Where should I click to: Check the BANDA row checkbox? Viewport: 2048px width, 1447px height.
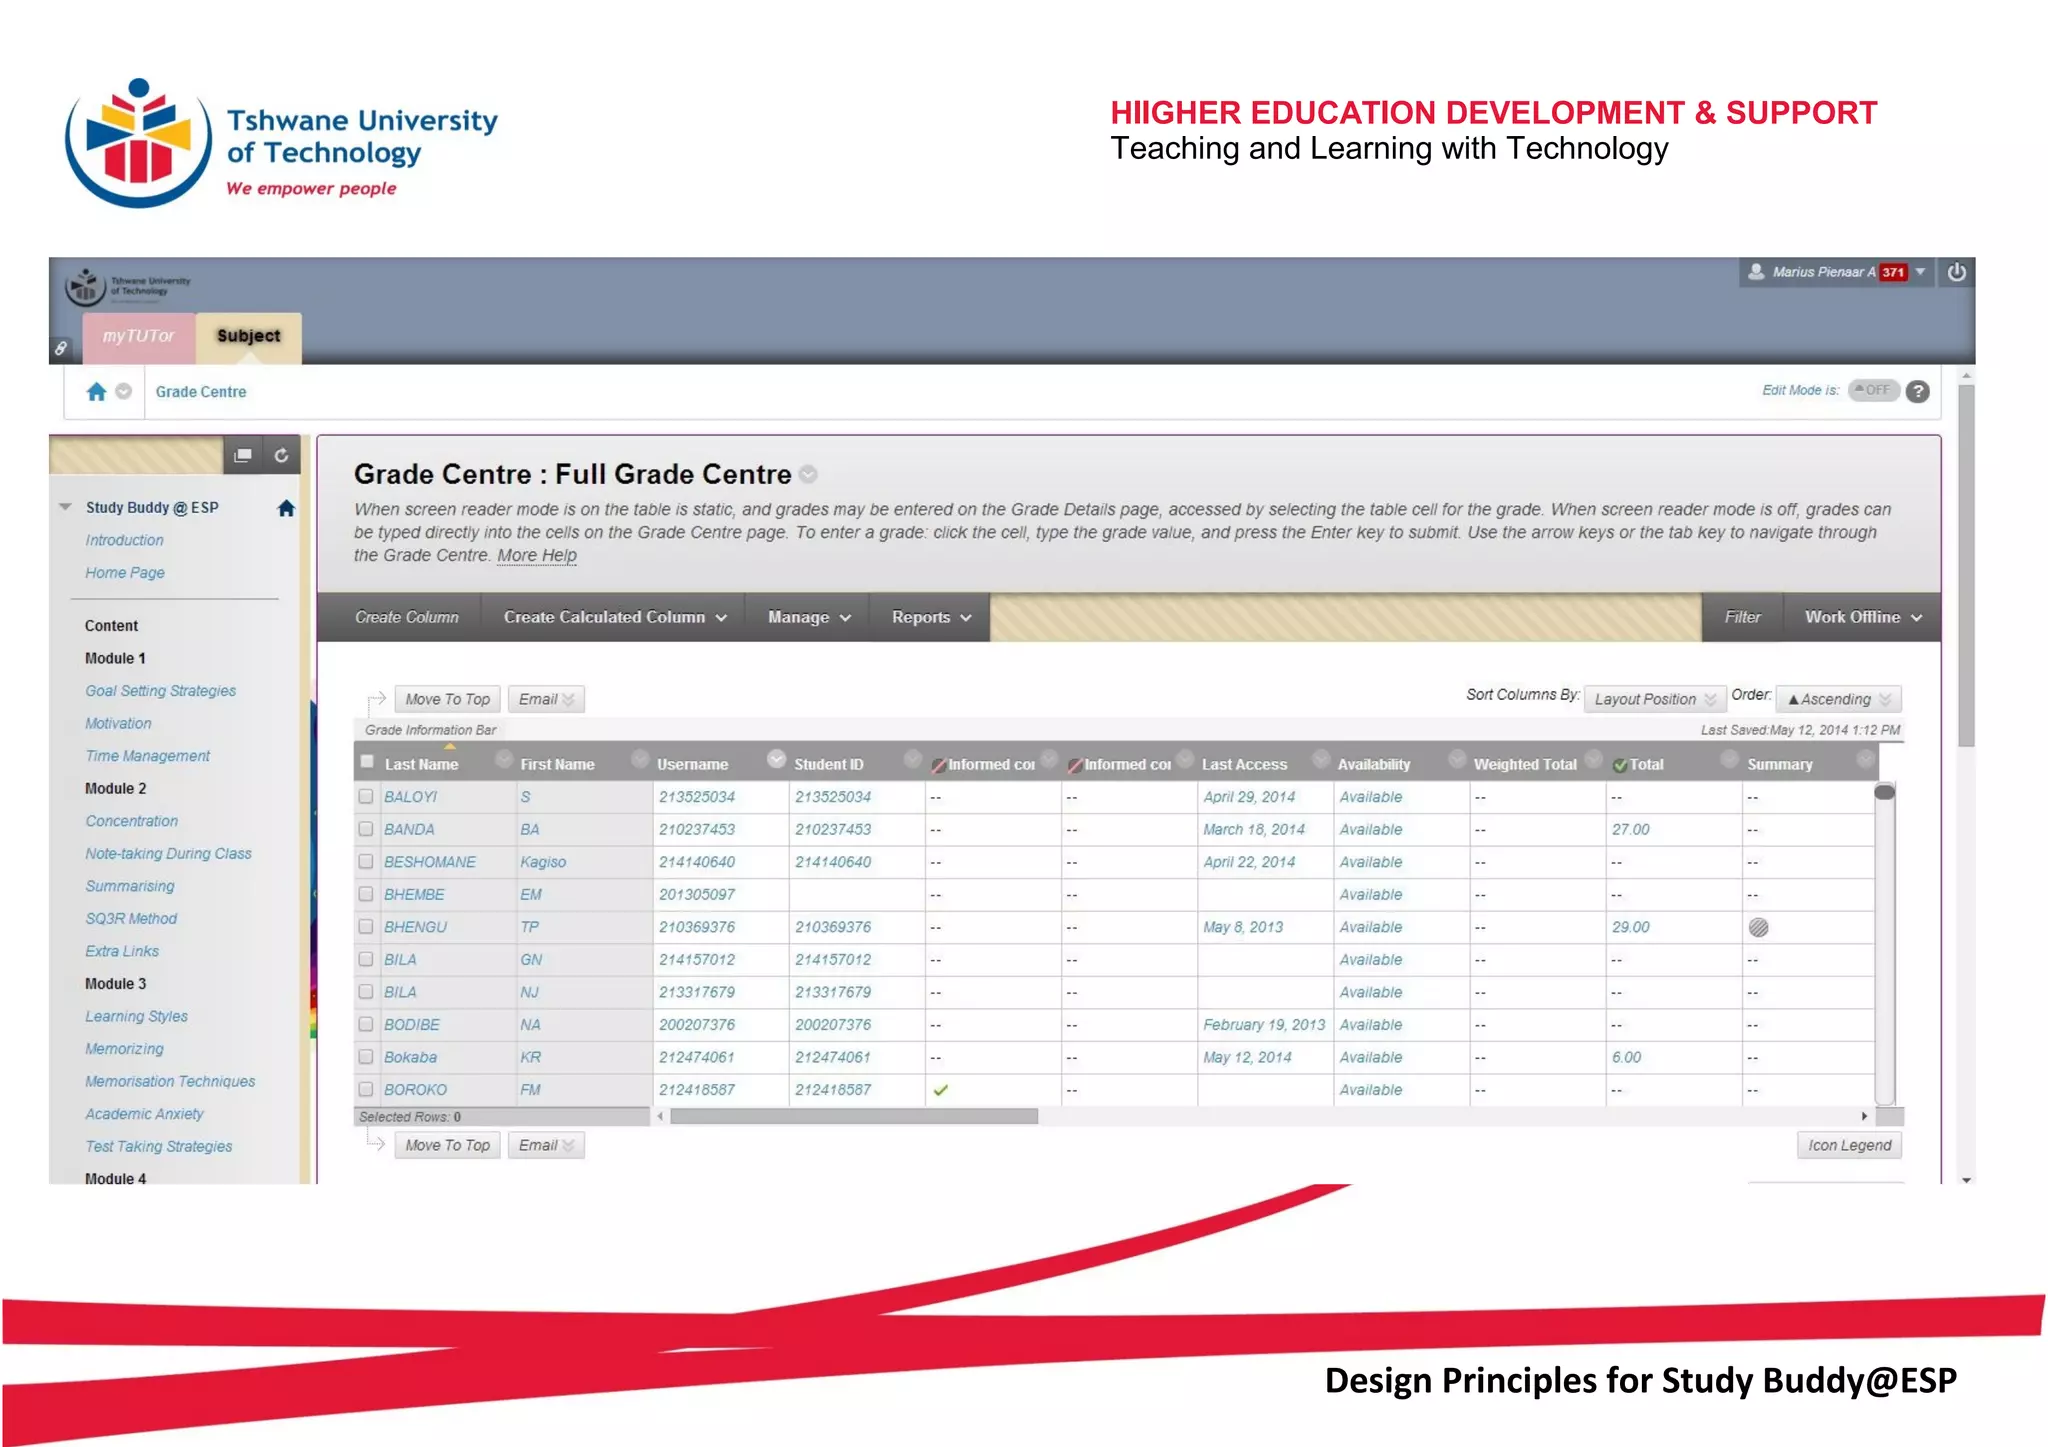[366, 829]
